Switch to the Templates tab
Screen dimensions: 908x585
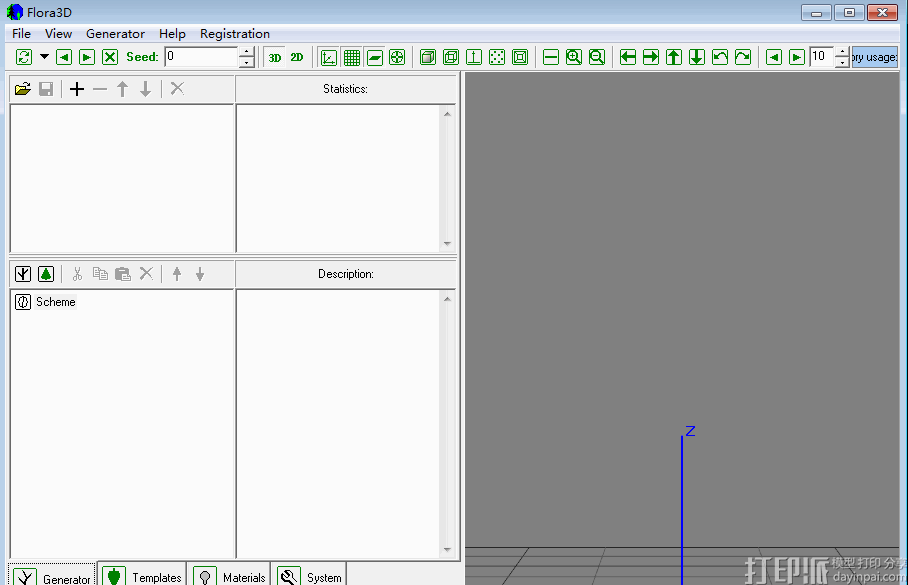(x=142, y=575)
